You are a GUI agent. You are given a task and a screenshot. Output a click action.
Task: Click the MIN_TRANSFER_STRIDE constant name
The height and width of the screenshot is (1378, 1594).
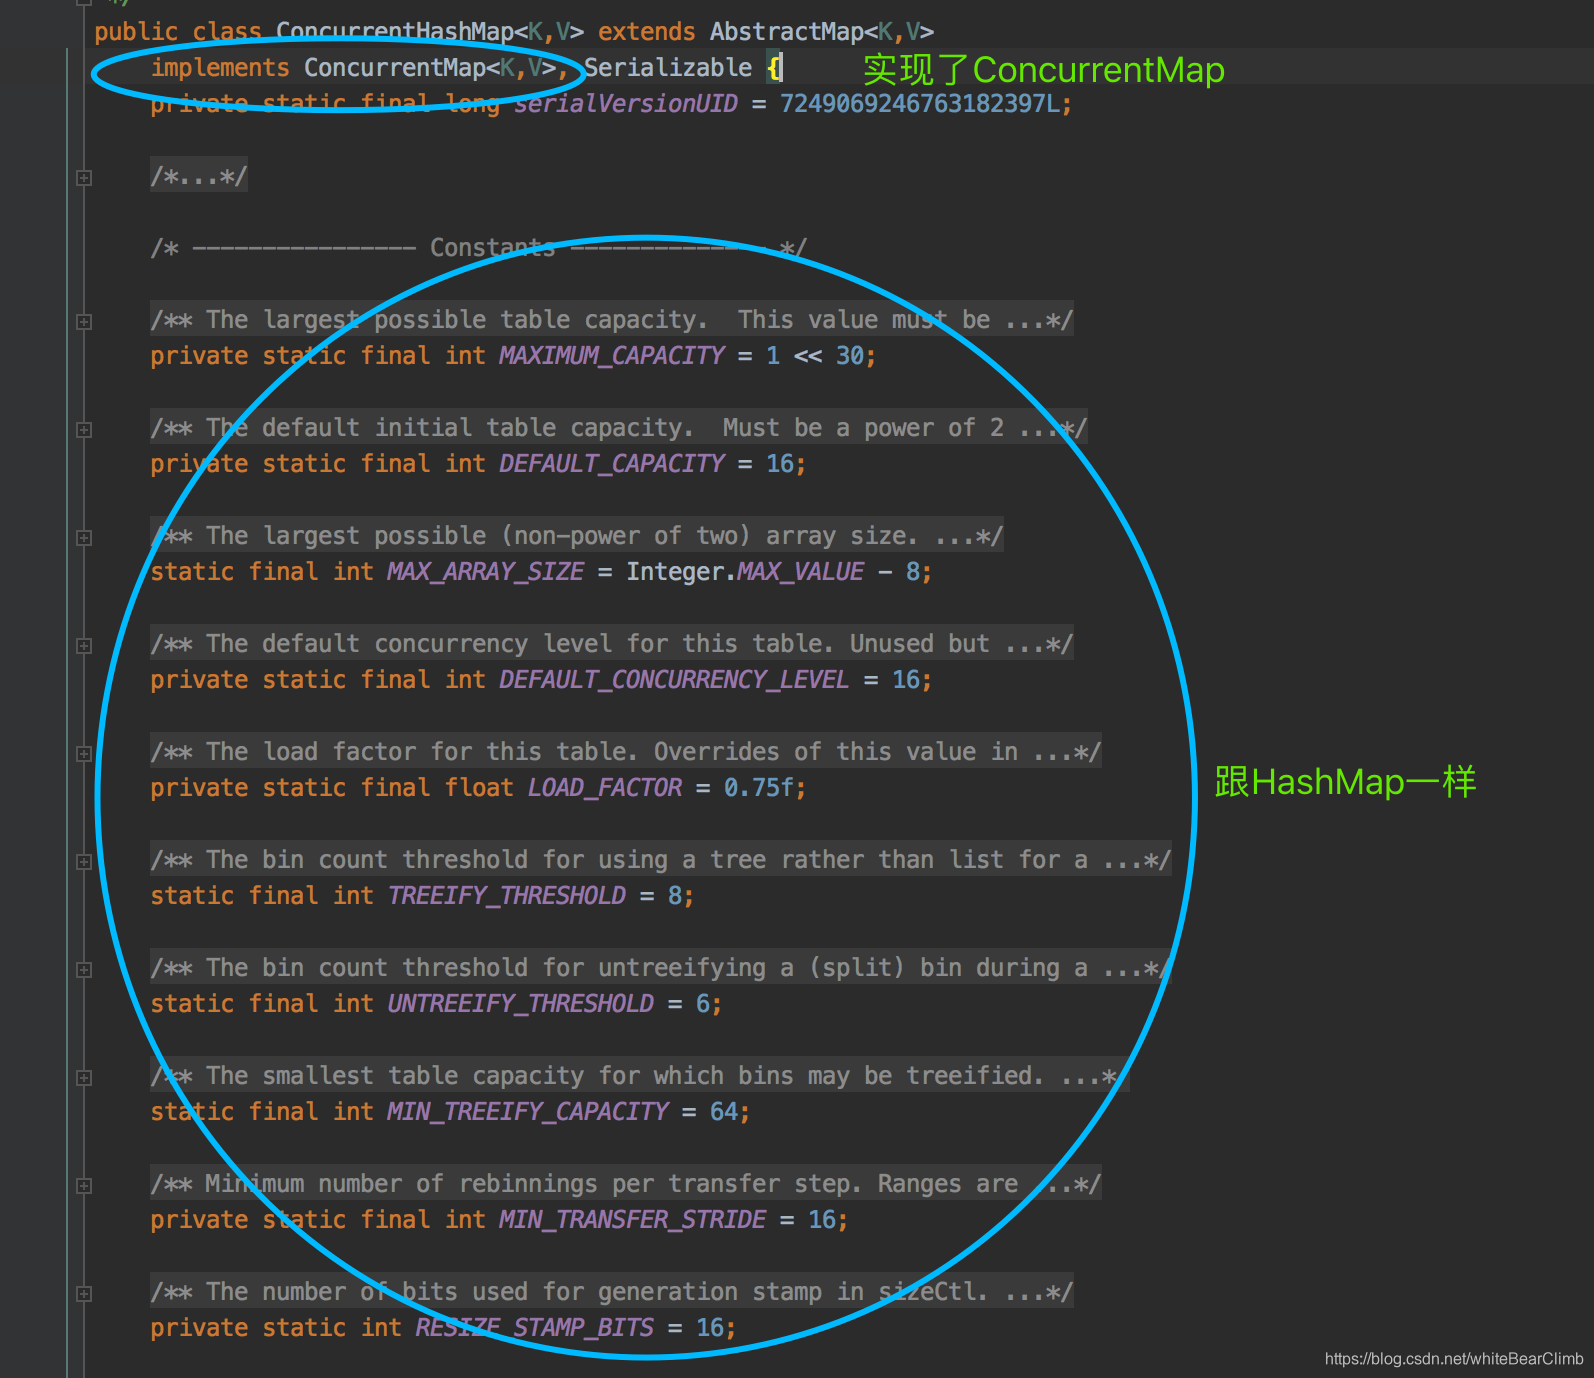pos(633,1220)
